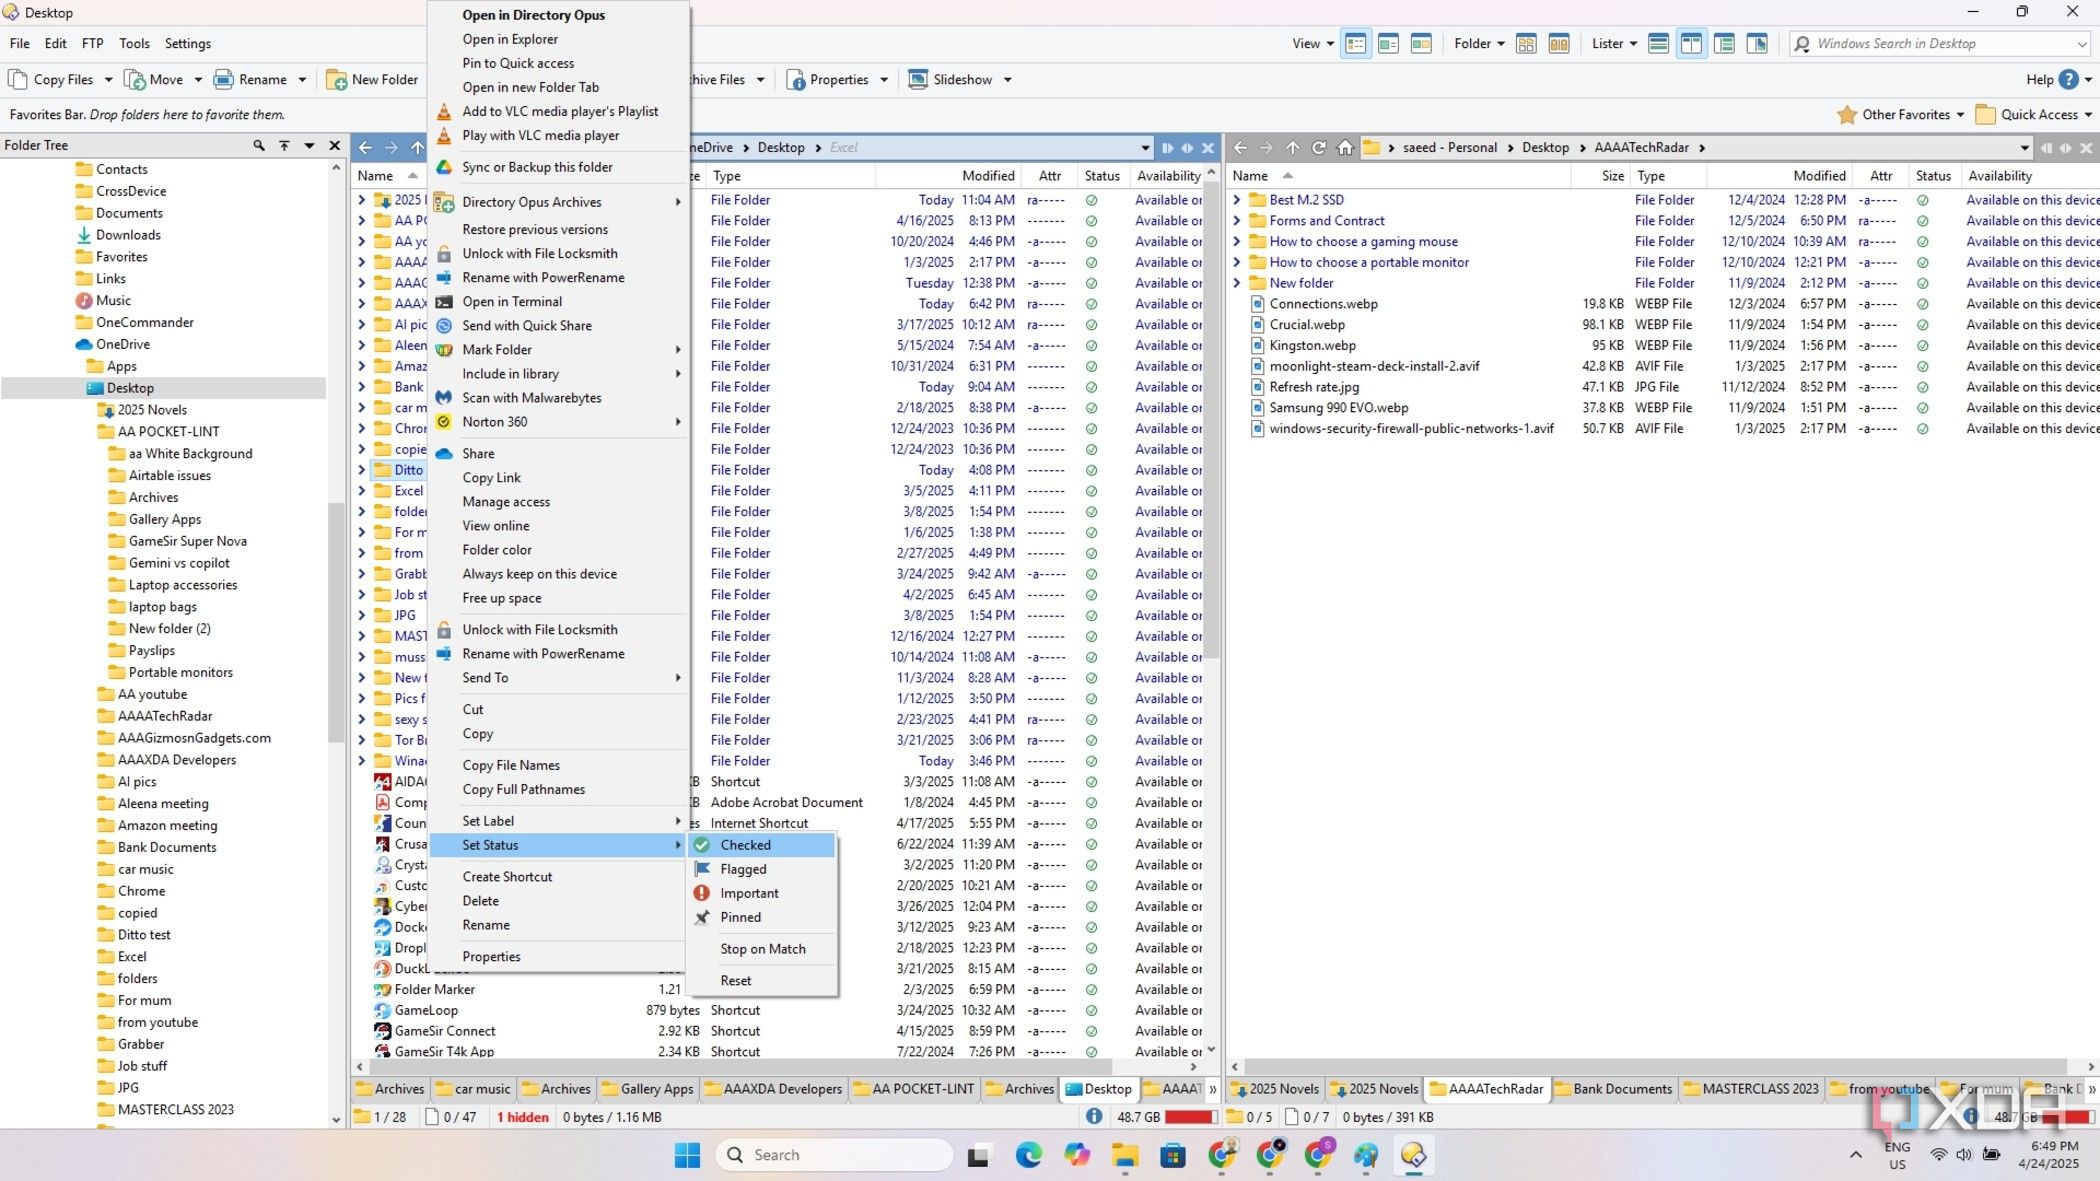Select Kingston.webp file in right pane

[1312, 345]
